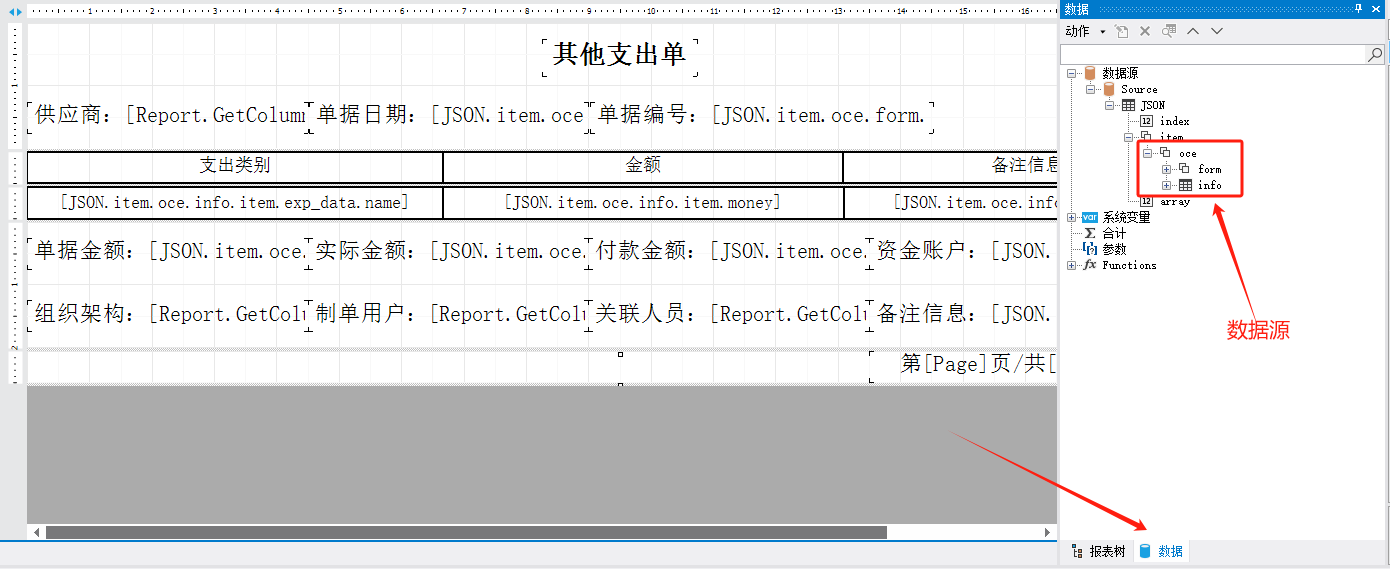Viewport: 1390px width, 569px height.
Task: Click the info table icon
Action: pos(1185,185)
